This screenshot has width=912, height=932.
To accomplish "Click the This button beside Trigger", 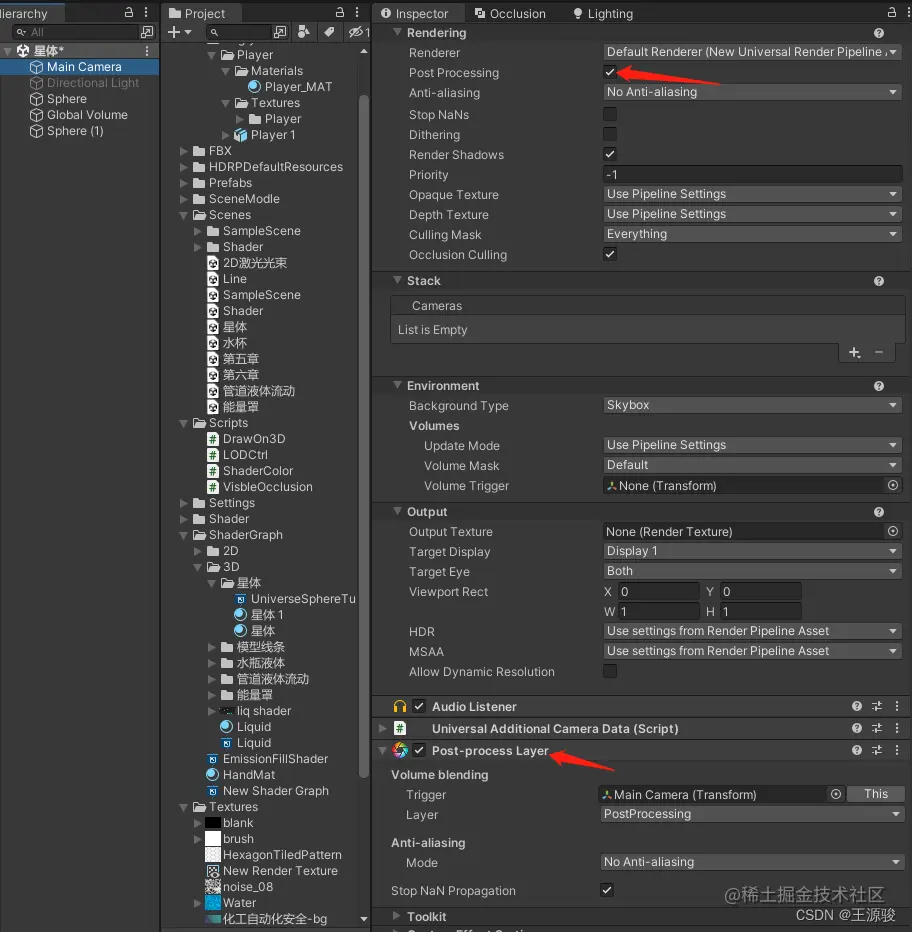I will (x=876, y=794).
